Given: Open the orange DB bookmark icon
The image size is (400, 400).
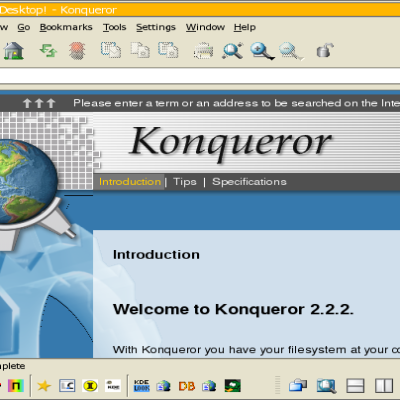Looking at the screenshot, I should pyautogui.click(x=187, y=386).
